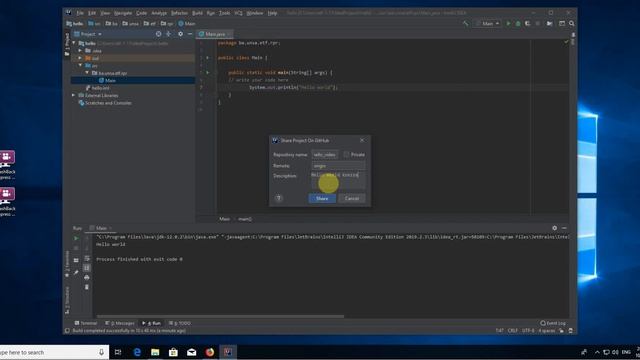640x360 pixels.
Task: Open the Terminal tool window tab
Action: [x=86, y=323]
